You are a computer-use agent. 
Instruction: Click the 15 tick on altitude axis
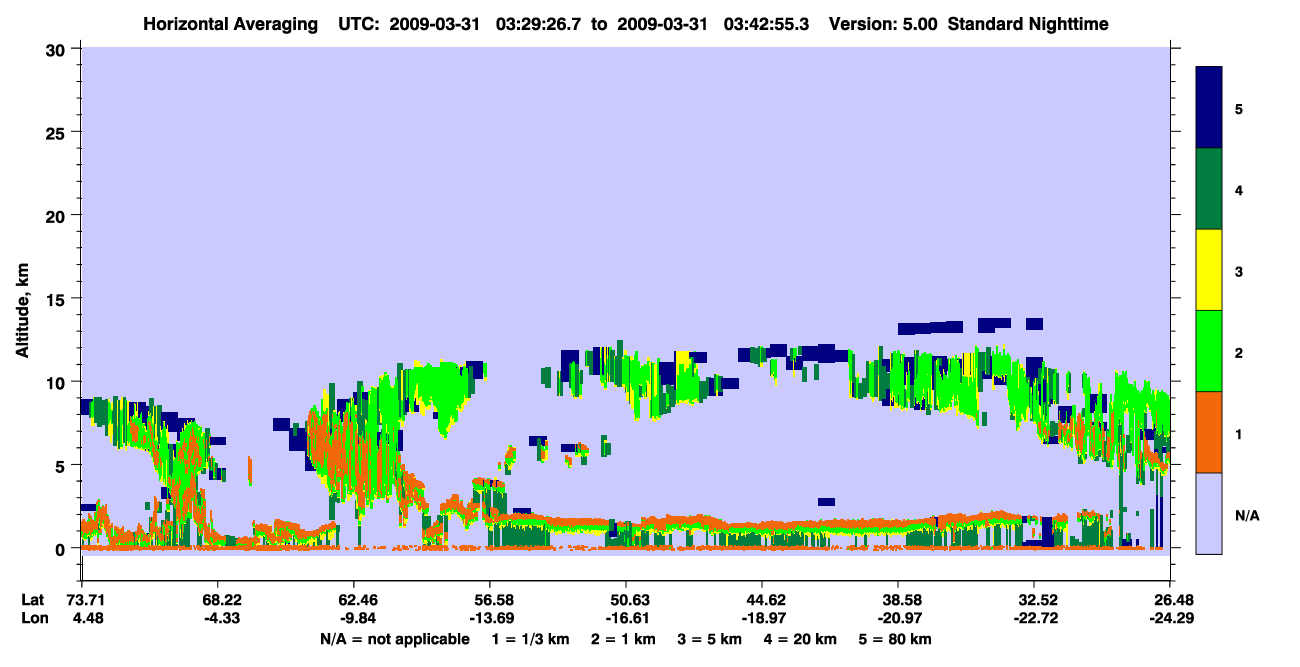[57, 299]
